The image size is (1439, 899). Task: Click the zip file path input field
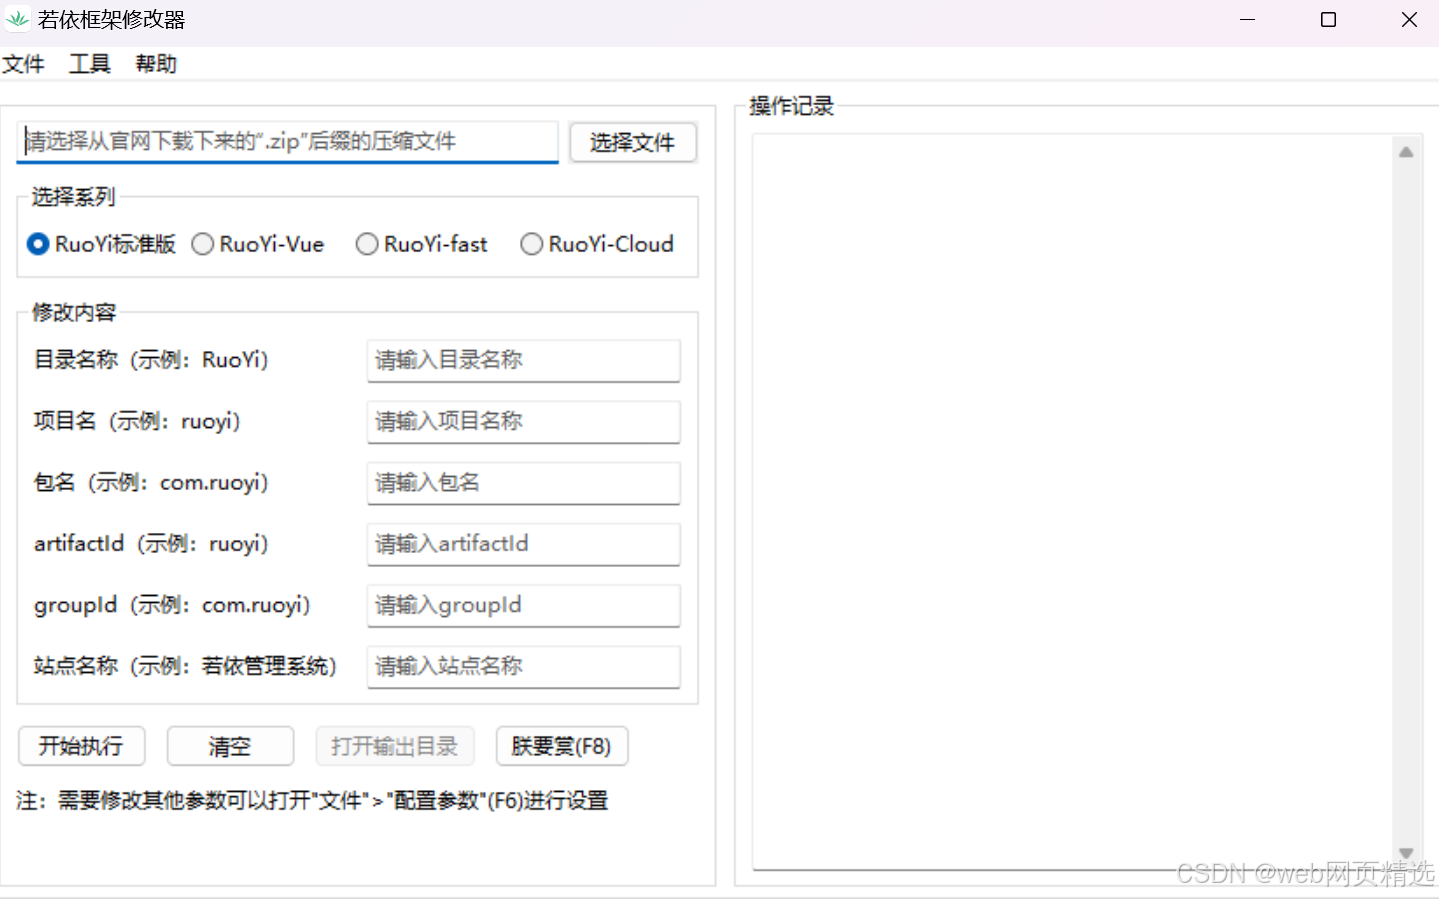click(x=288, y=142)
